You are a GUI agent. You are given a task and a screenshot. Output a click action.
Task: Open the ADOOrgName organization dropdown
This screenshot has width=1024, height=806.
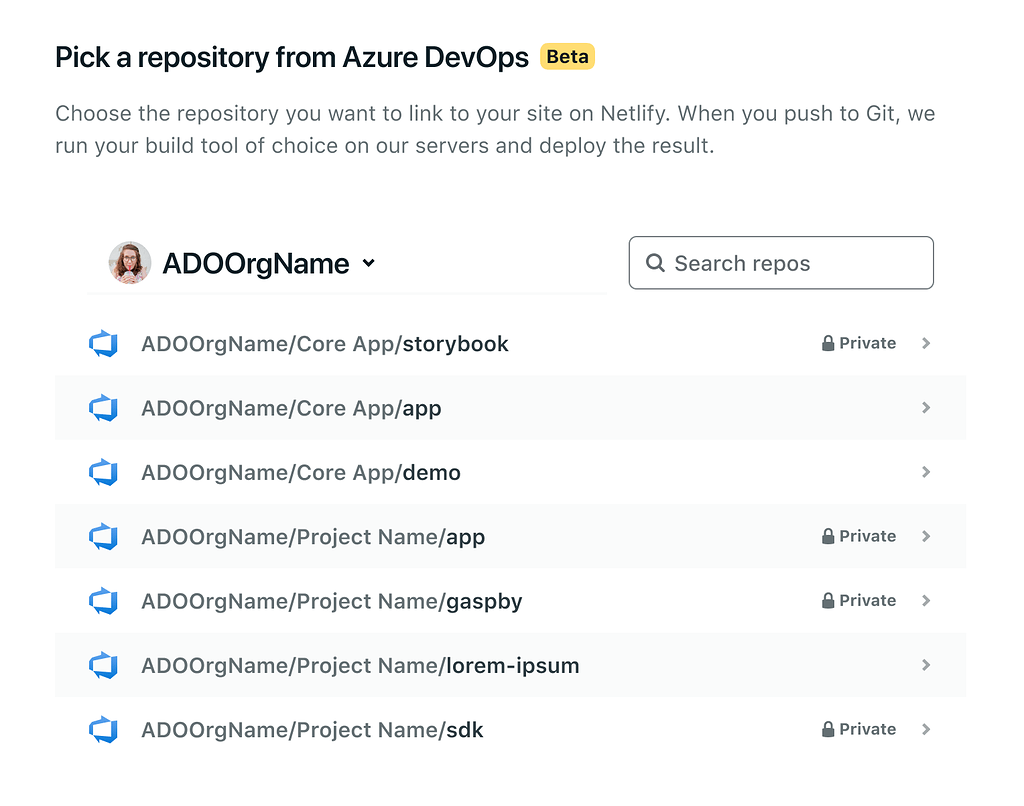click(368, 263)
